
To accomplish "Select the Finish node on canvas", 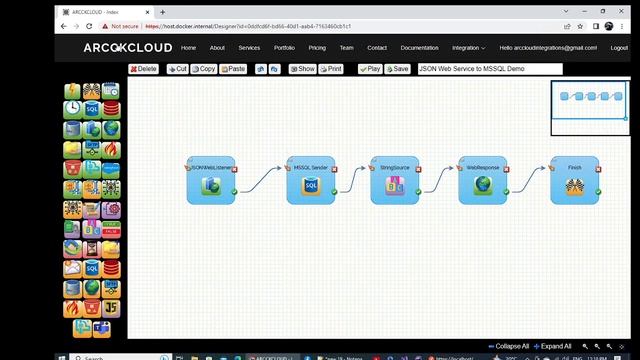I will coord(575,180).
